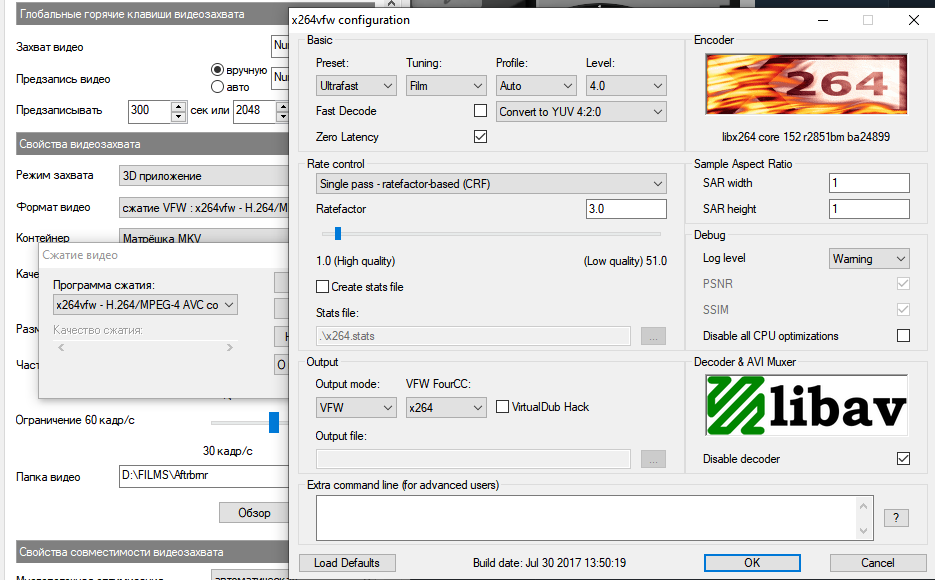Enable Disable all CPU optimizations

pos(903,336)
